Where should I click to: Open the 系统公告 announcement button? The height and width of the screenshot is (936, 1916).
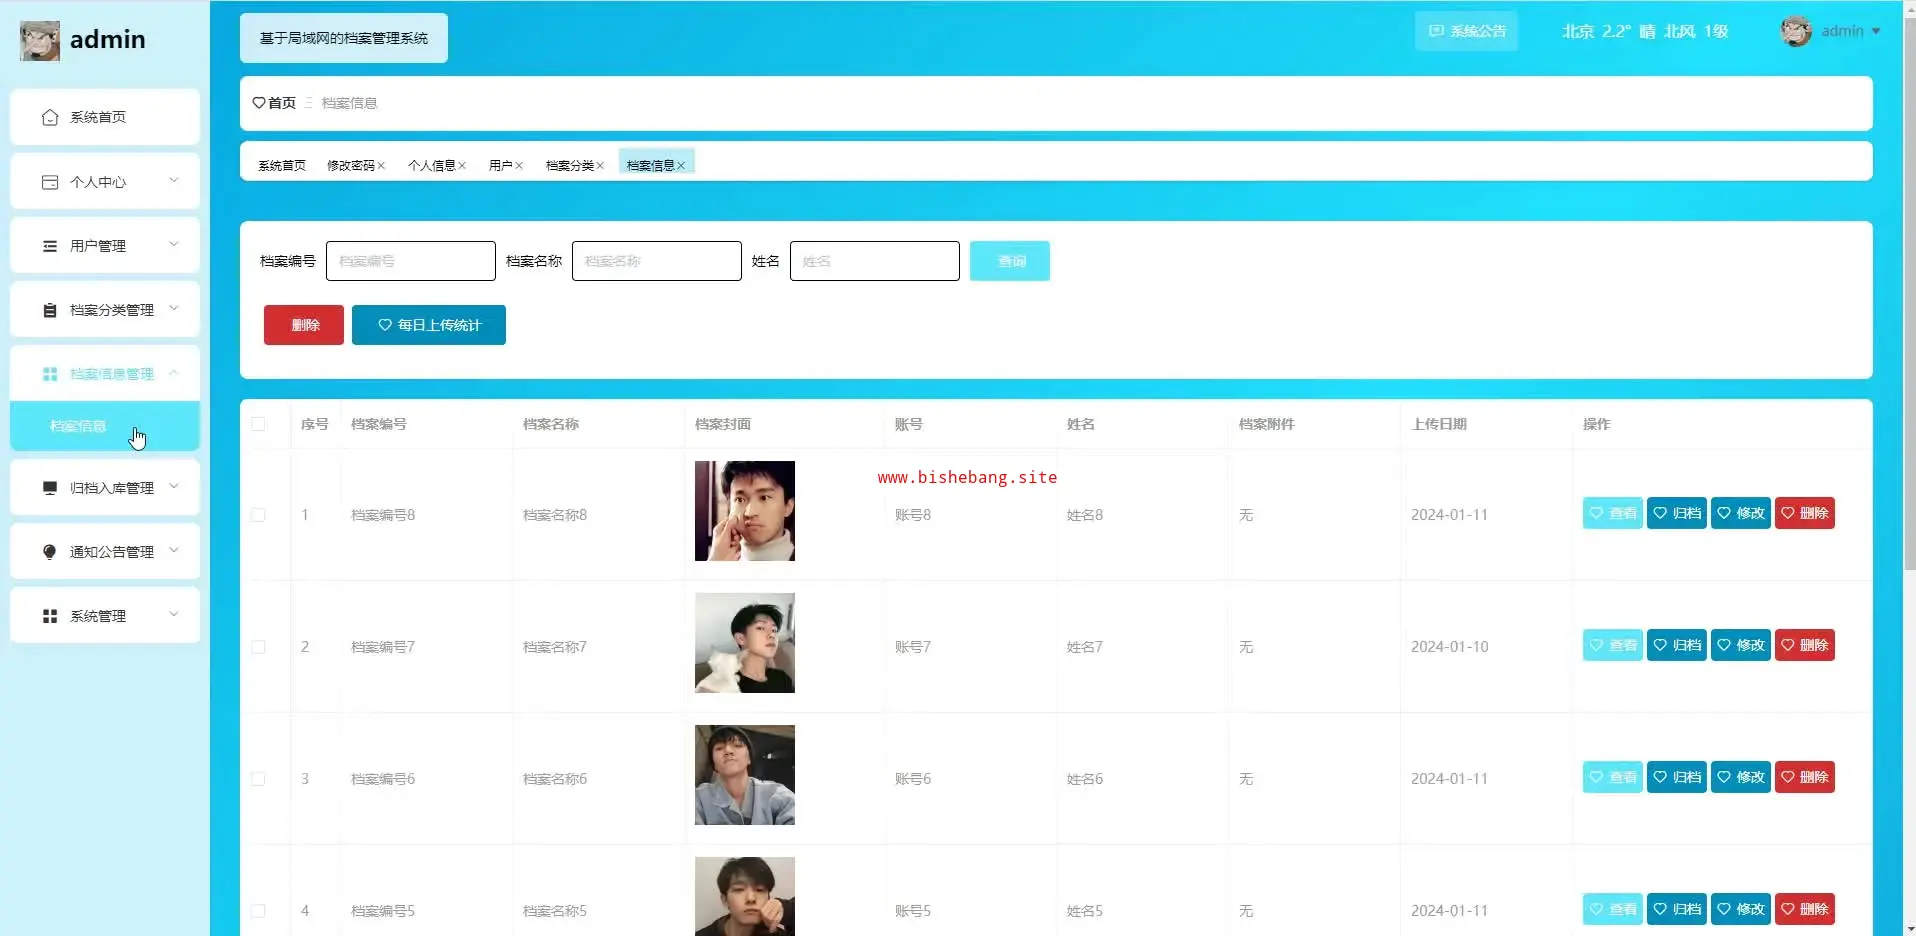tap(1466, 31)
